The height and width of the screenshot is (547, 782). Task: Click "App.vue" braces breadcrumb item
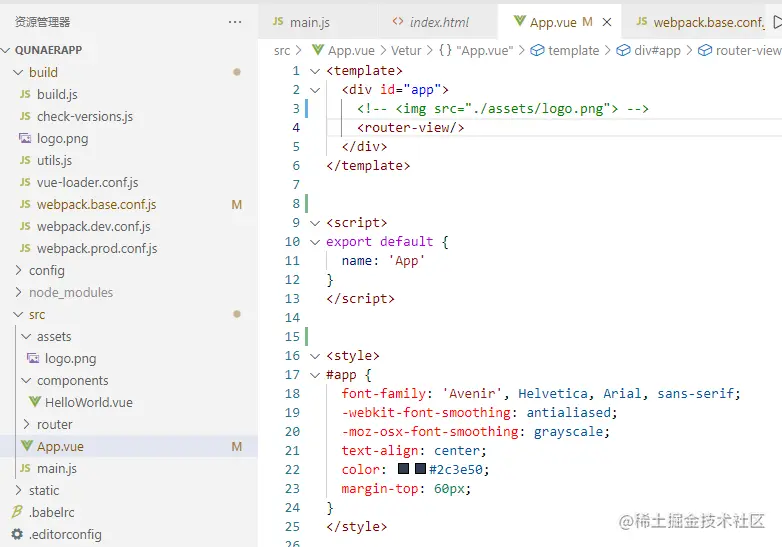coord(476,50)
